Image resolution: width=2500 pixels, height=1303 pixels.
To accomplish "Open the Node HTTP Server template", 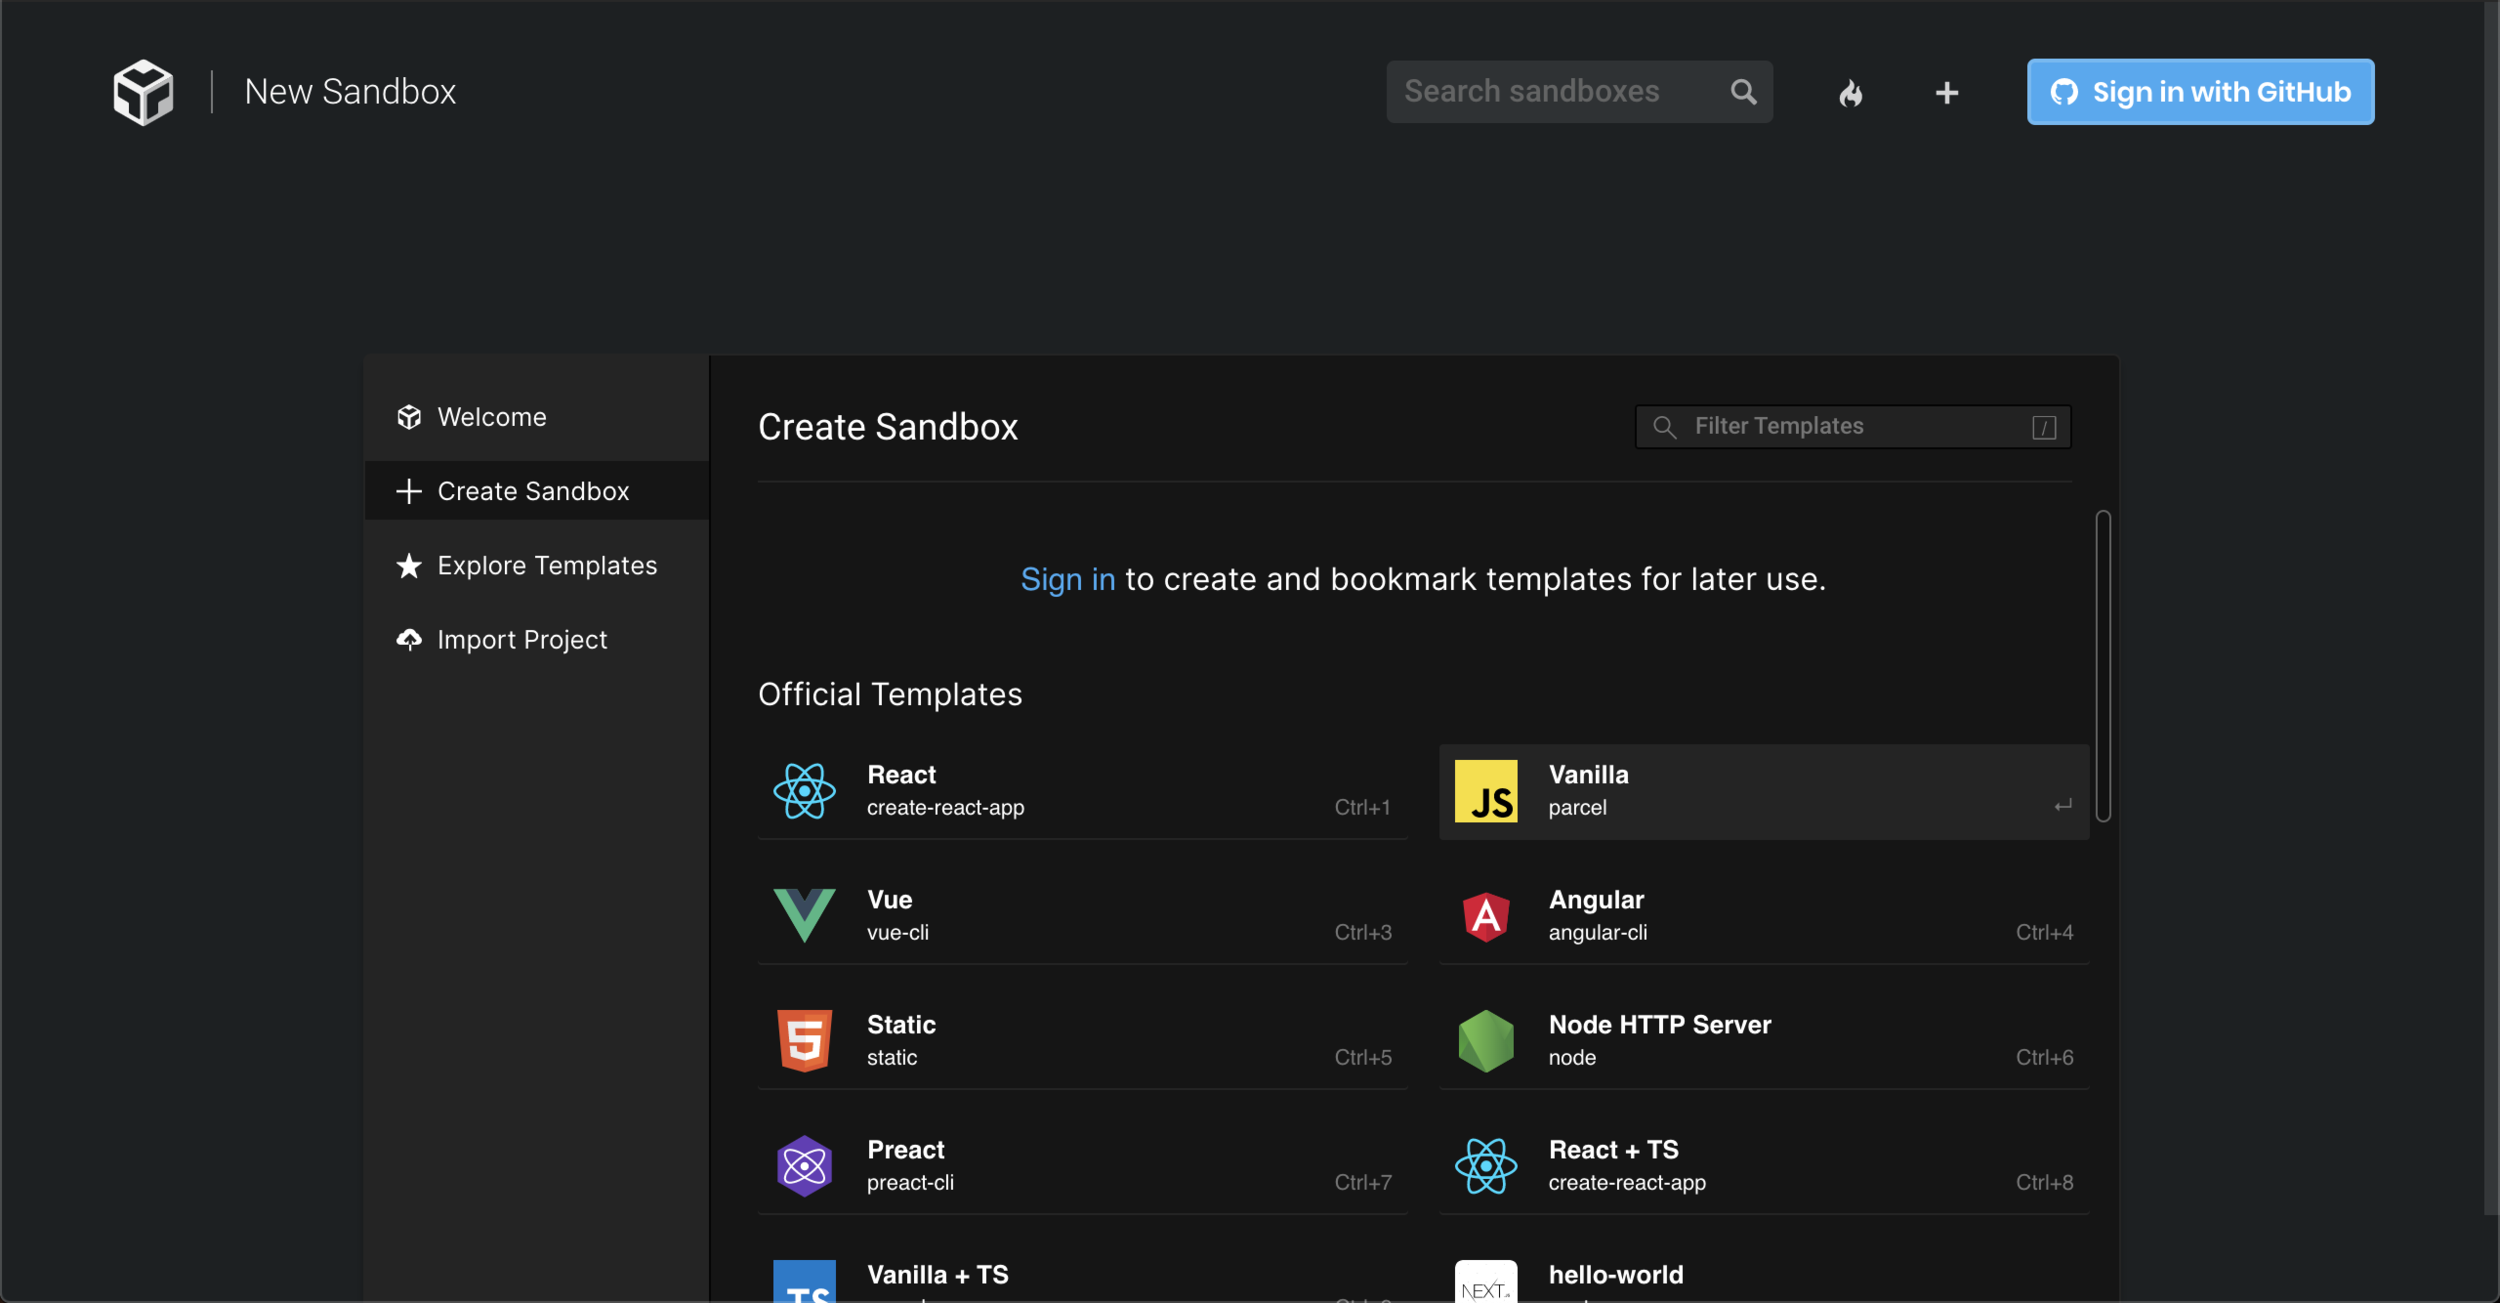I will point(1659,1039).
